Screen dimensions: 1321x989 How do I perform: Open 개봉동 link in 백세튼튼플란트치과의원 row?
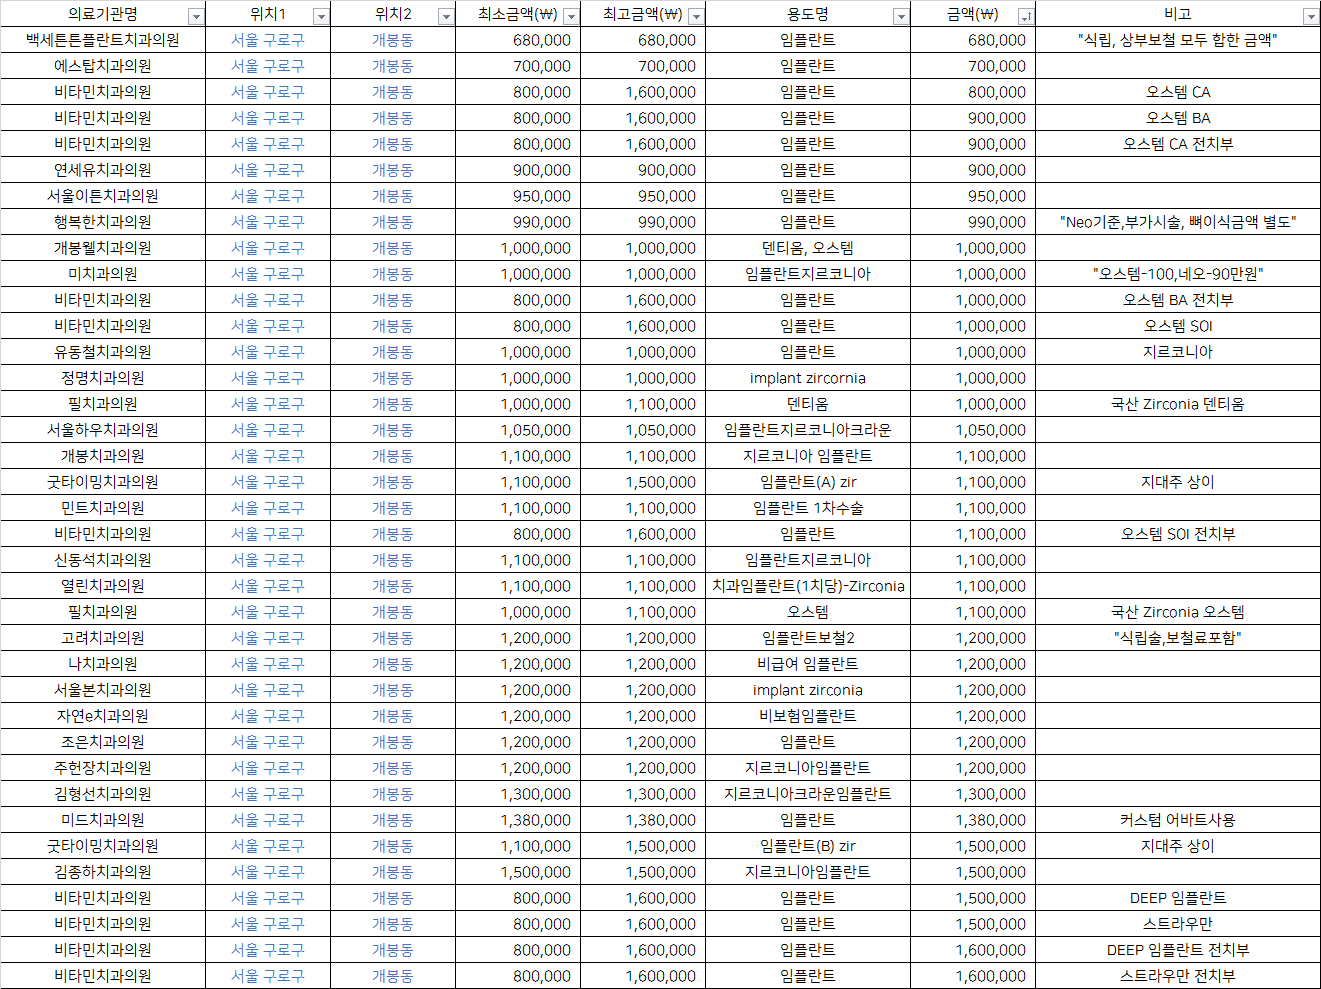pyautogui.click(x=393, y=40)
